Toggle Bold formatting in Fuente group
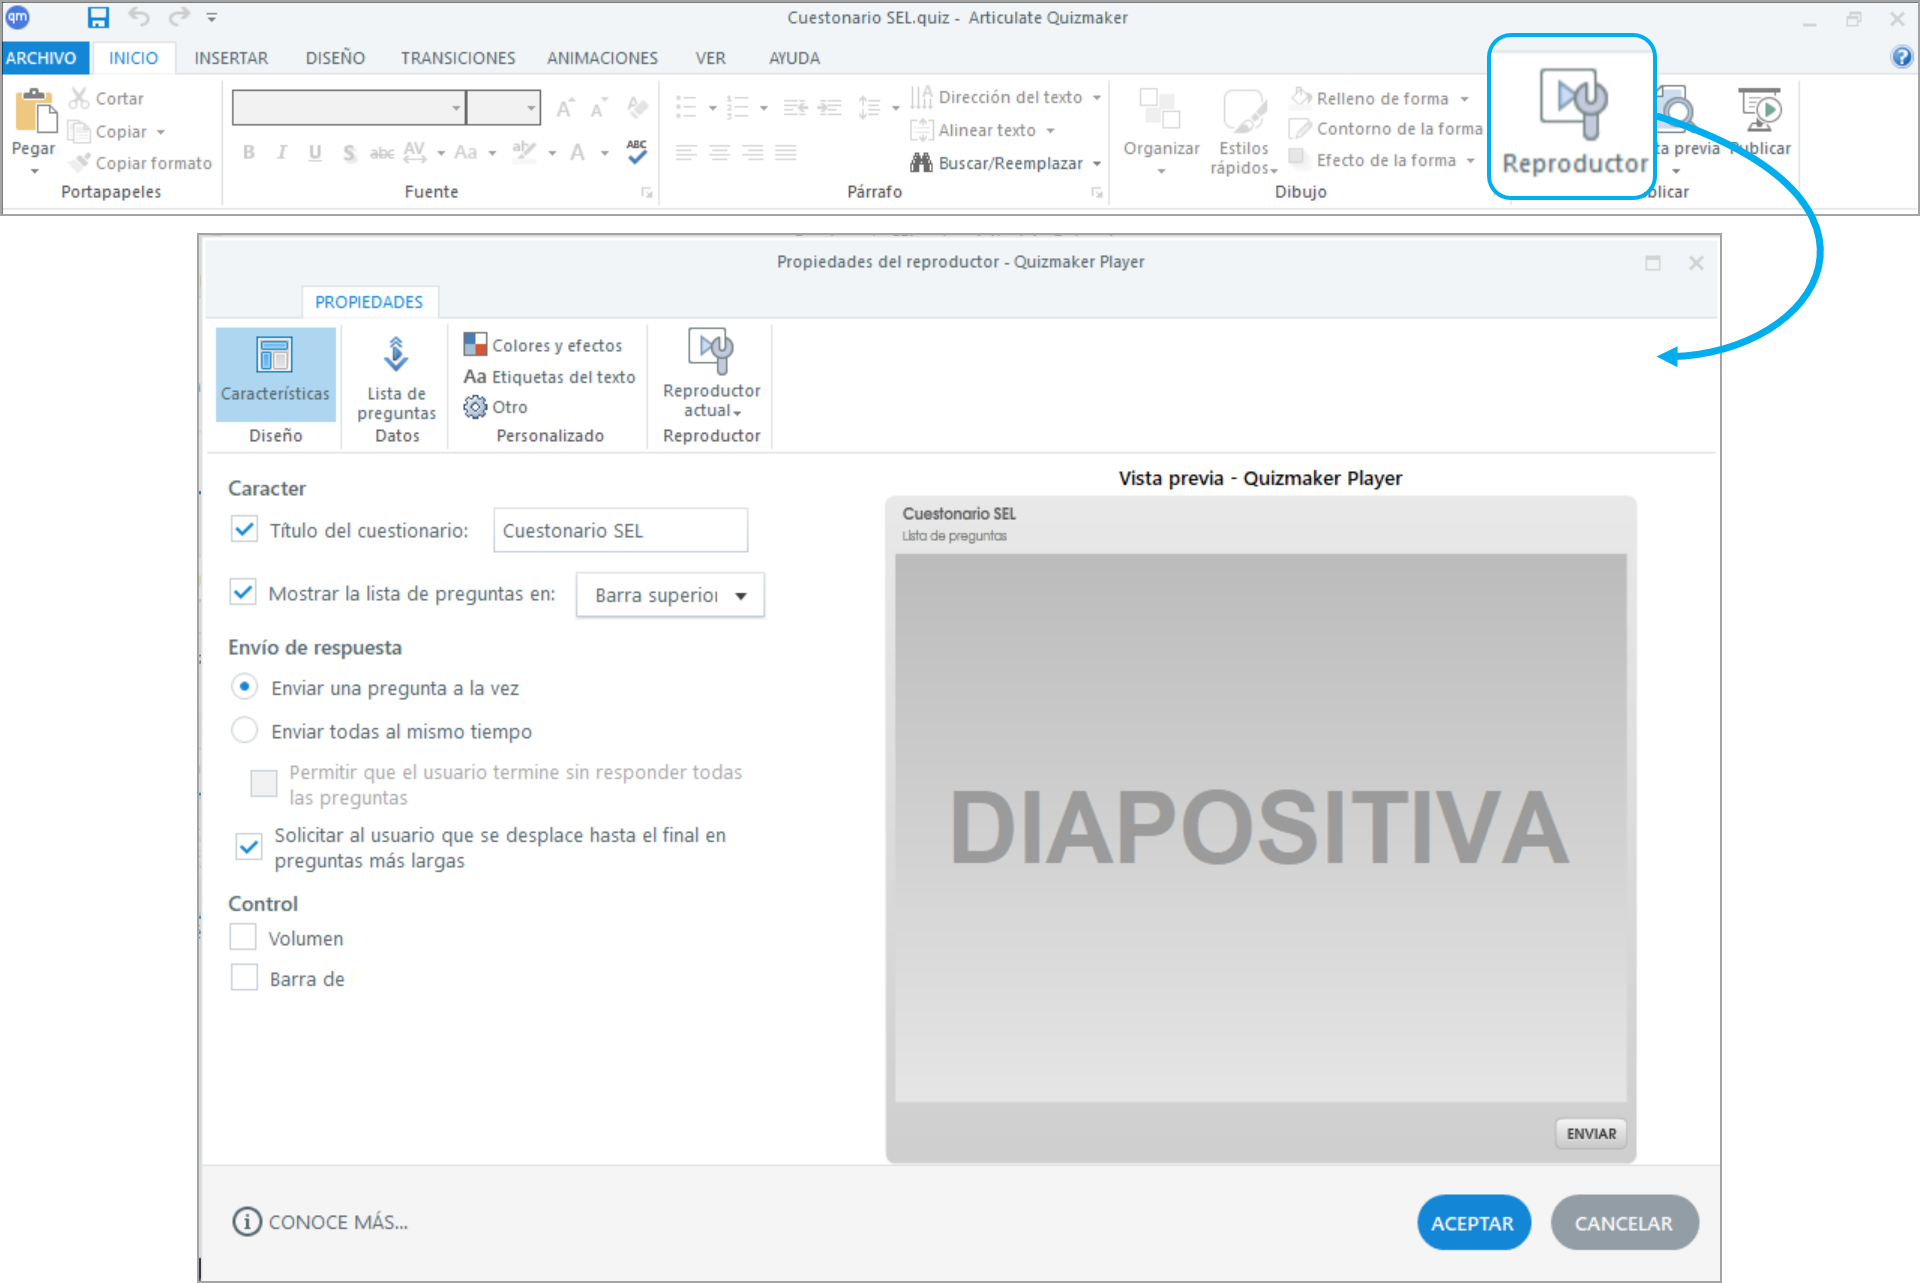 tap(249, 152)
